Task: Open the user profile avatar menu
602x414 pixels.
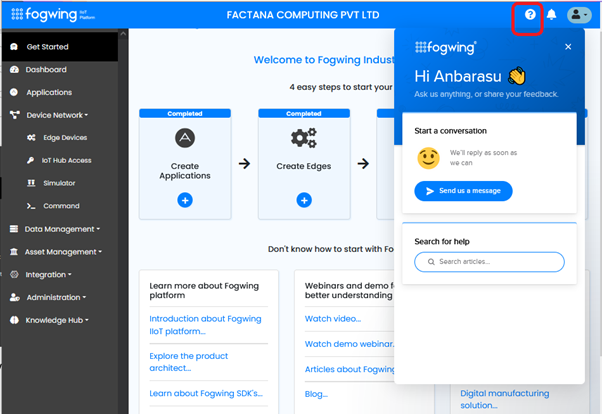Action: point(579,15)
